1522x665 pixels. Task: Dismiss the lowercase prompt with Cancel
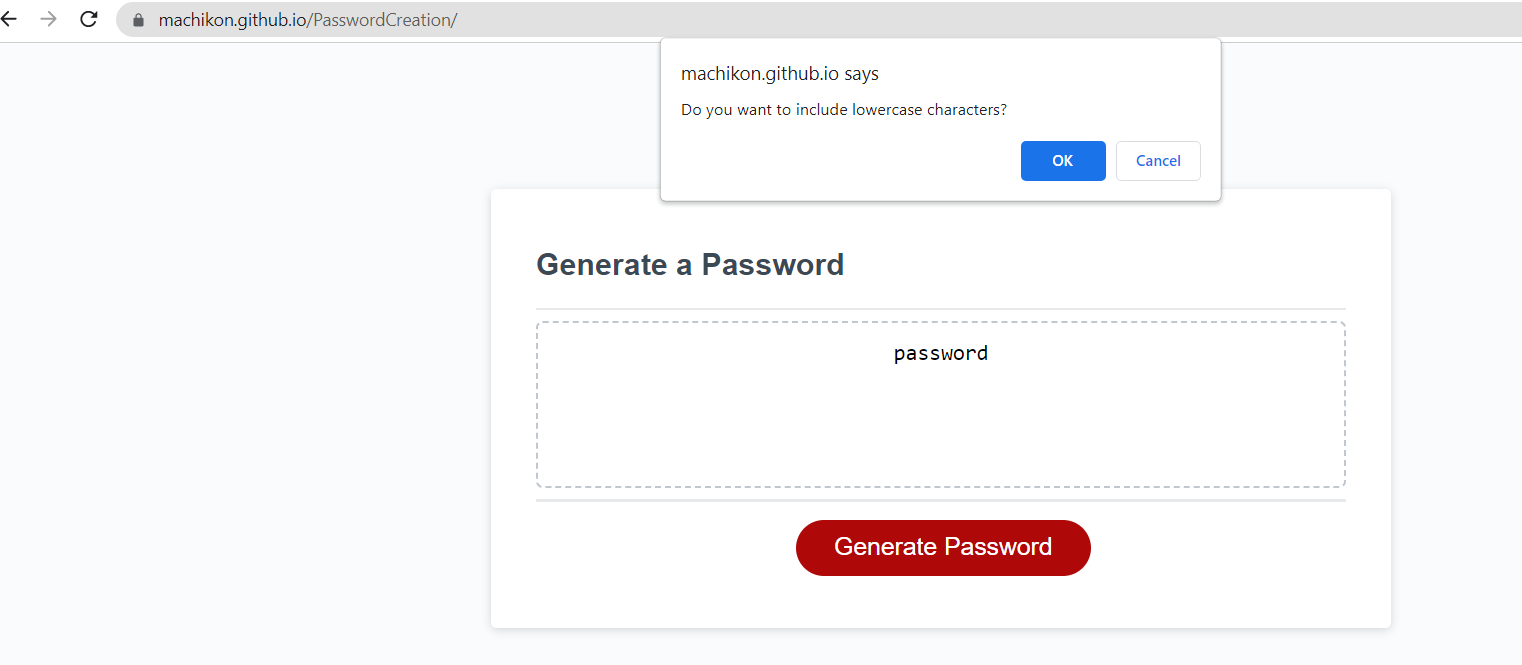click(1157, 160)
